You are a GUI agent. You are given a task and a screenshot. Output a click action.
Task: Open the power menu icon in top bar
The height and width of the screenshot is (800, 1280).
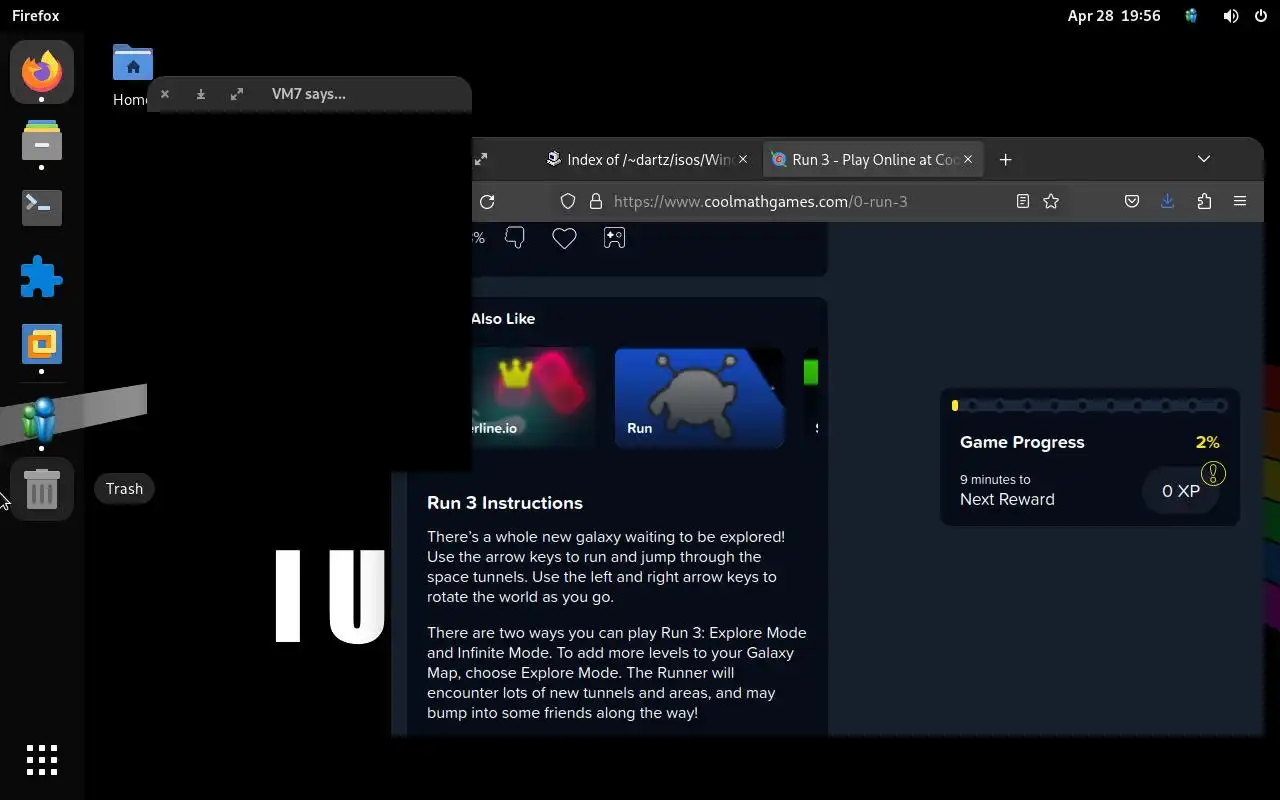1260,16
